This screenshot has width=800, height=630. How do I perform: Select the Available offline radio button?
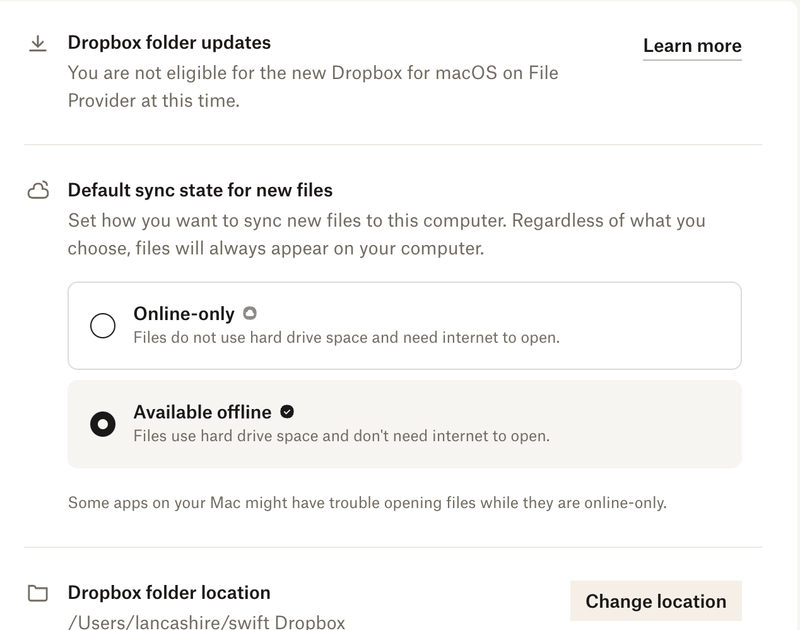(x=103, y=424)
